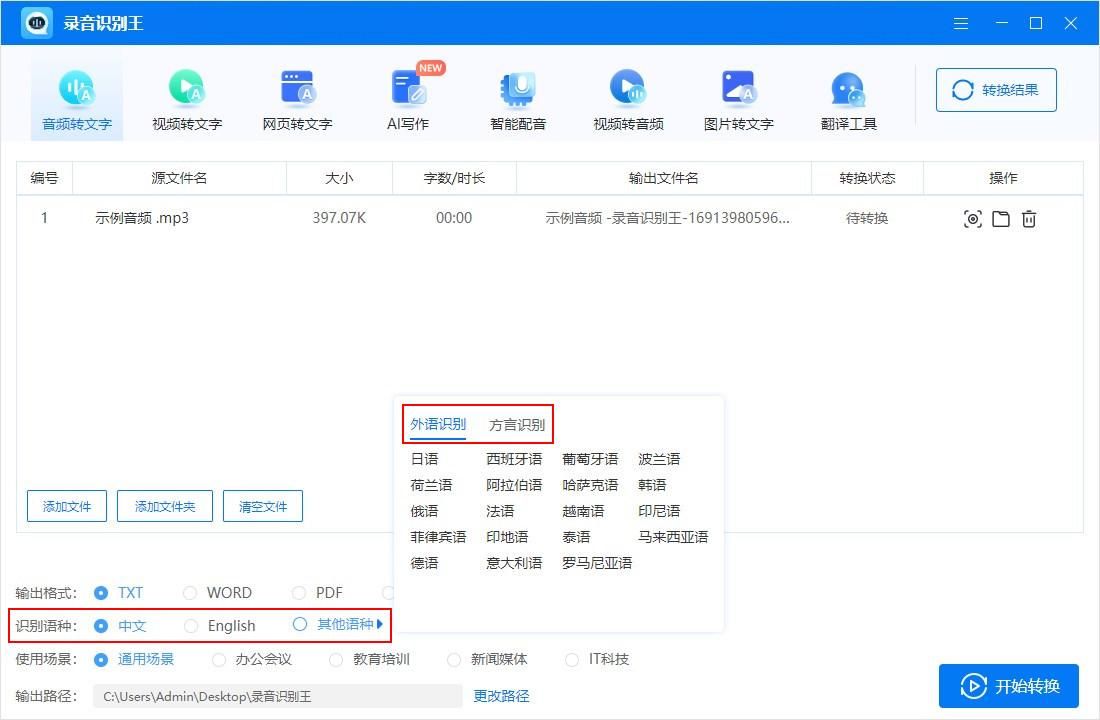Choose 荷兰语 from language list

(x=431, y=485)
